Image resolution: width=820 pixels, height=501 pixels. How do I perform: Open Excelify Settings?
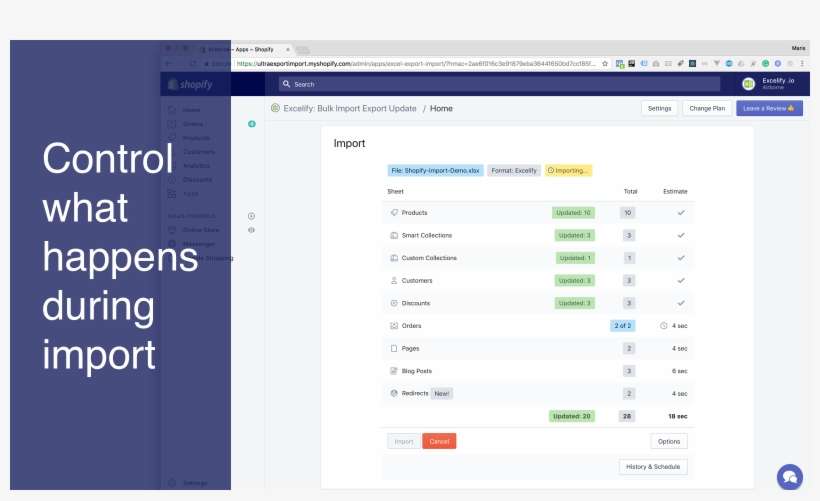[659, 108]
